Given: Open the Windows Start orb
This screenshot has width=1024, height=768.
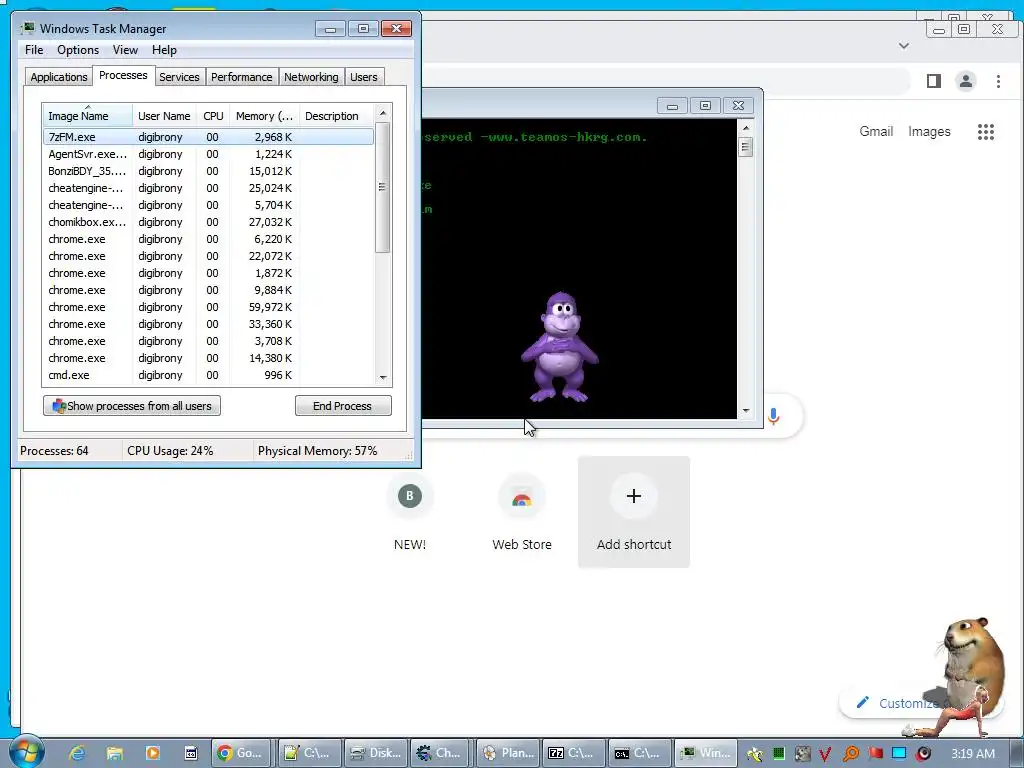Looking at the screenshot, I should point(27,752).
